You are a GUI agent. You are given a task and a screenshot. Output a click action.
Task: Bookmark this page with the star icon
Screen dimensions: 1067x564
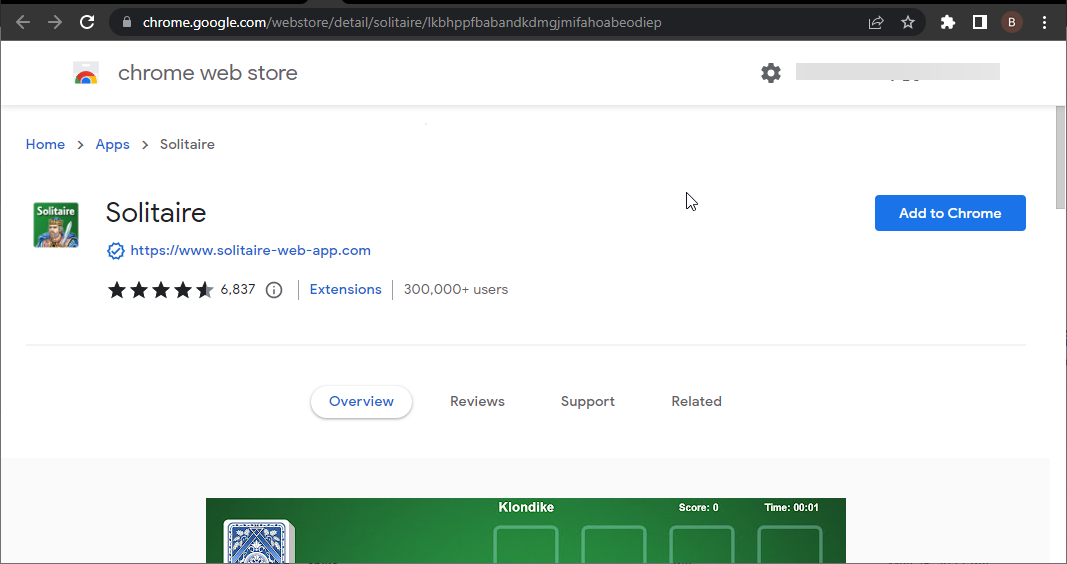point(908,22)
